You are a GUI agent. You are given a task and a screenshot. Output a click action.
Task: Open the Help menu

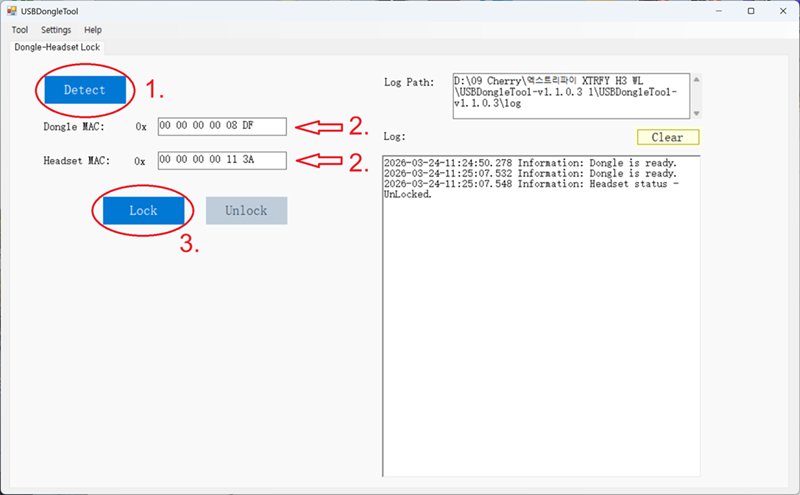pos(93,30)
